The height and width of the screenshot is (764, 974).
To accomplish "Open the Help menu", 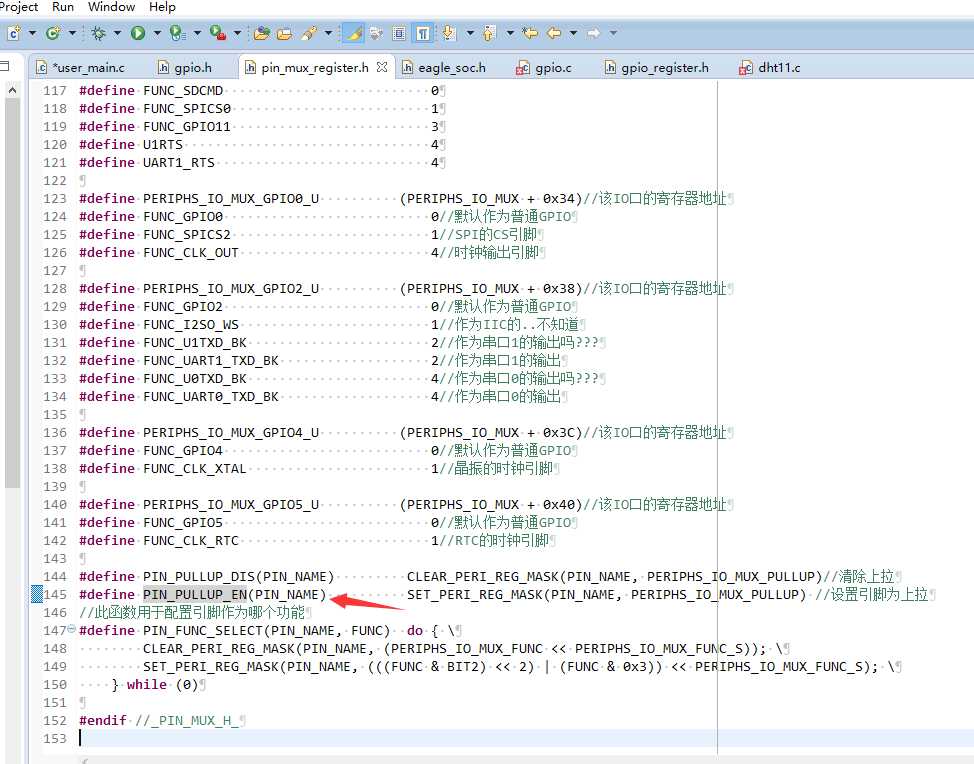I will point(162,7).
